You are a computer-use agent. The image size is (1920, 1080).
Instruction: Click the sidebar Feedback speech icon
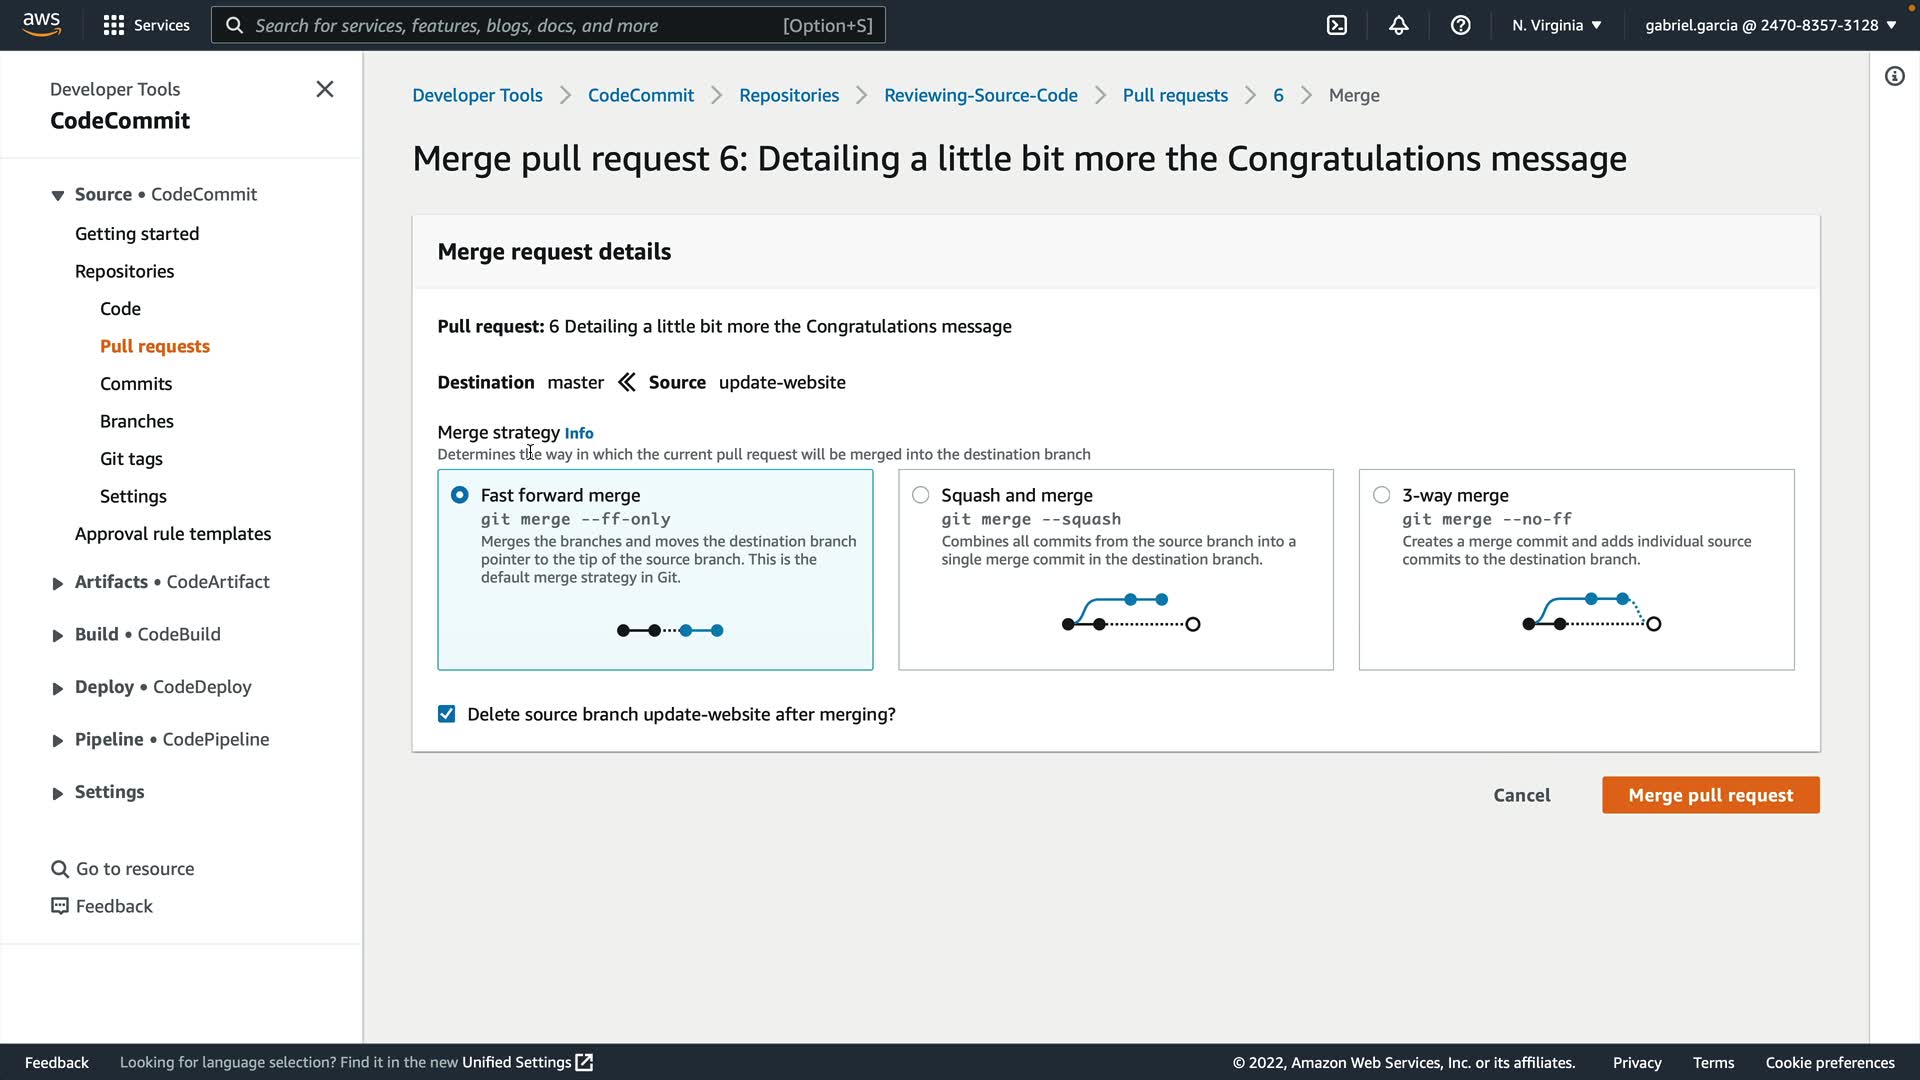[60, 906]
